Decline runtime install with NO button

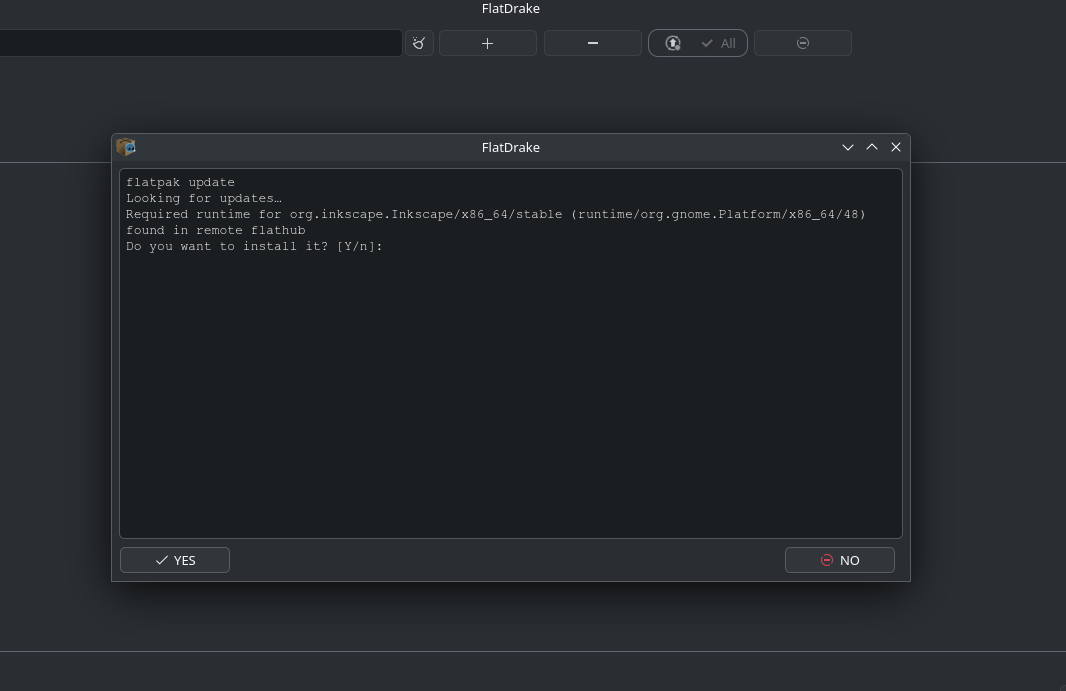point(840,560)
